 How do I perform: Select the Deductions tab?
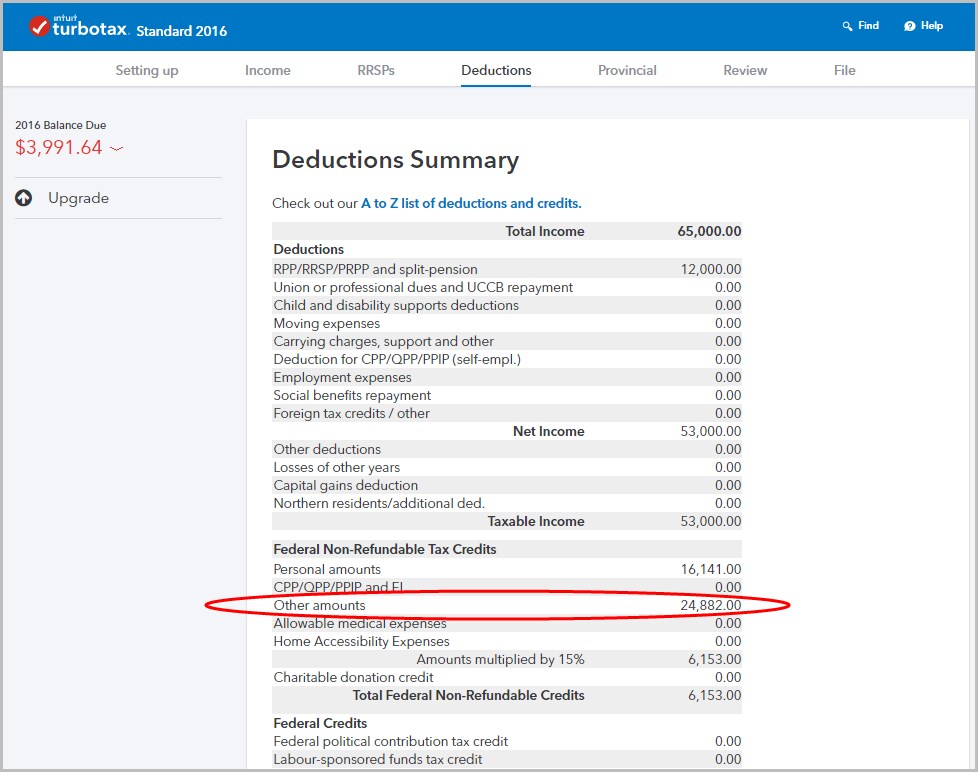496,70
